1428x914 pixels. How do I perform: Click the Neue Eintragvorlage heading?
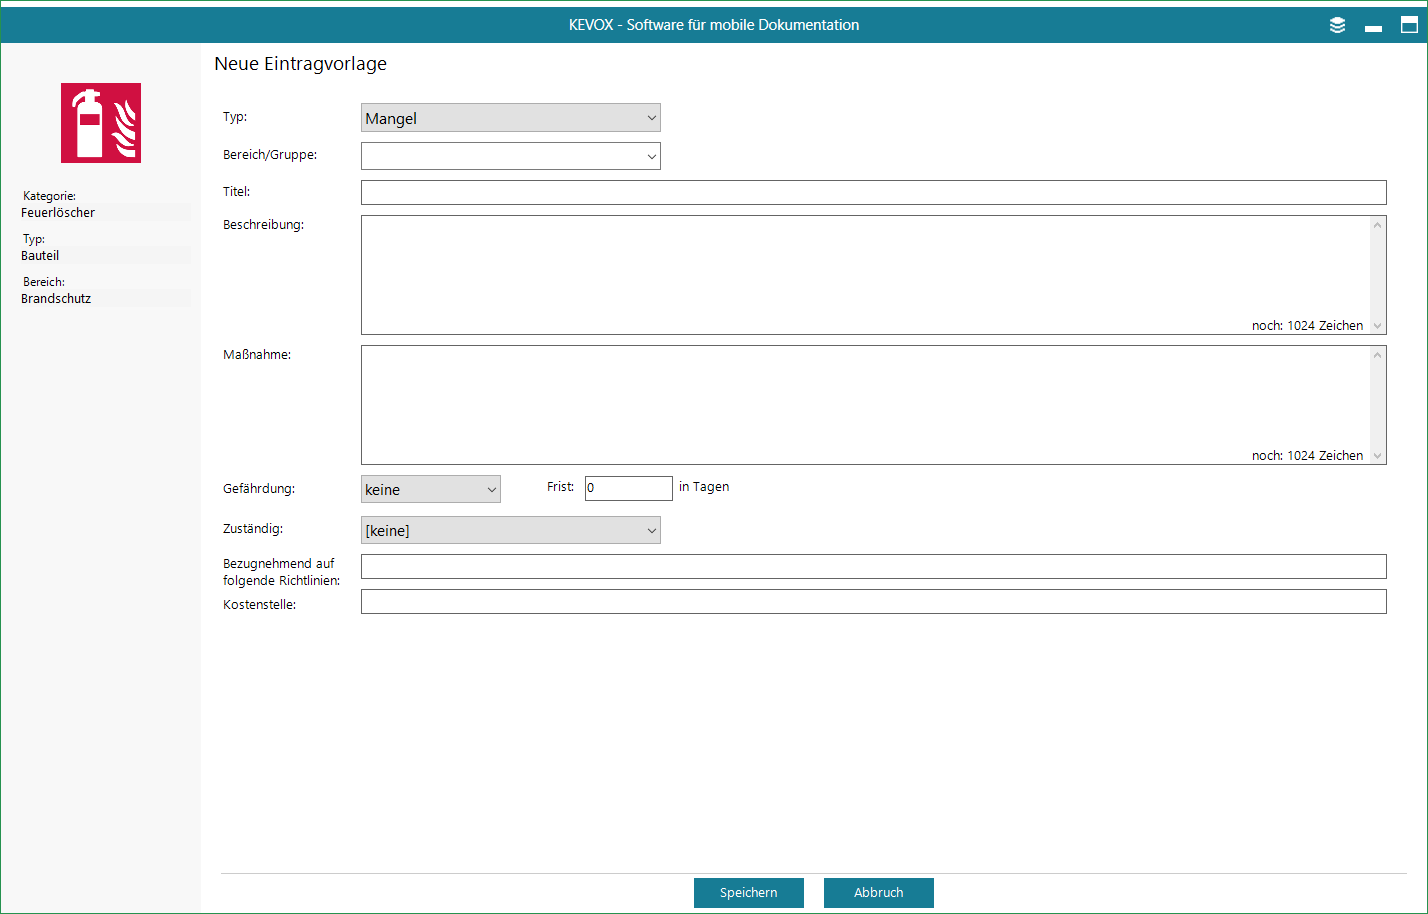[300, 64]
